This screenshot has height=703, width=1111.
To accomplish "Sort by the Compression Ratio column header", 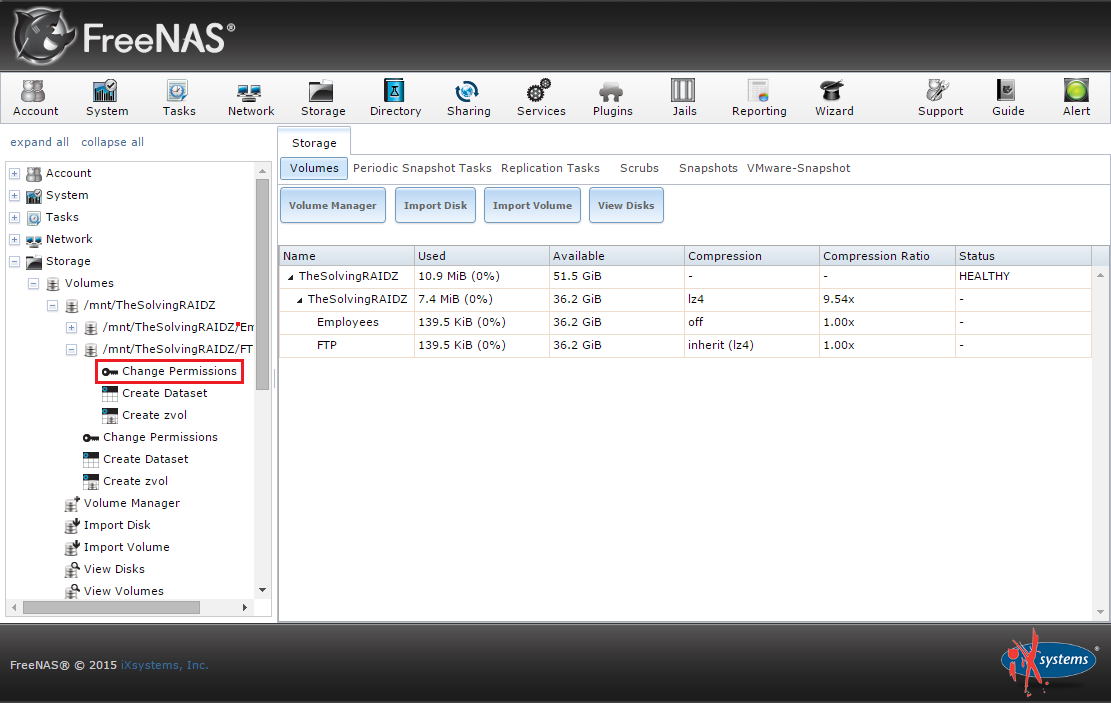I will pyautogui.click(x=887, y=256).
